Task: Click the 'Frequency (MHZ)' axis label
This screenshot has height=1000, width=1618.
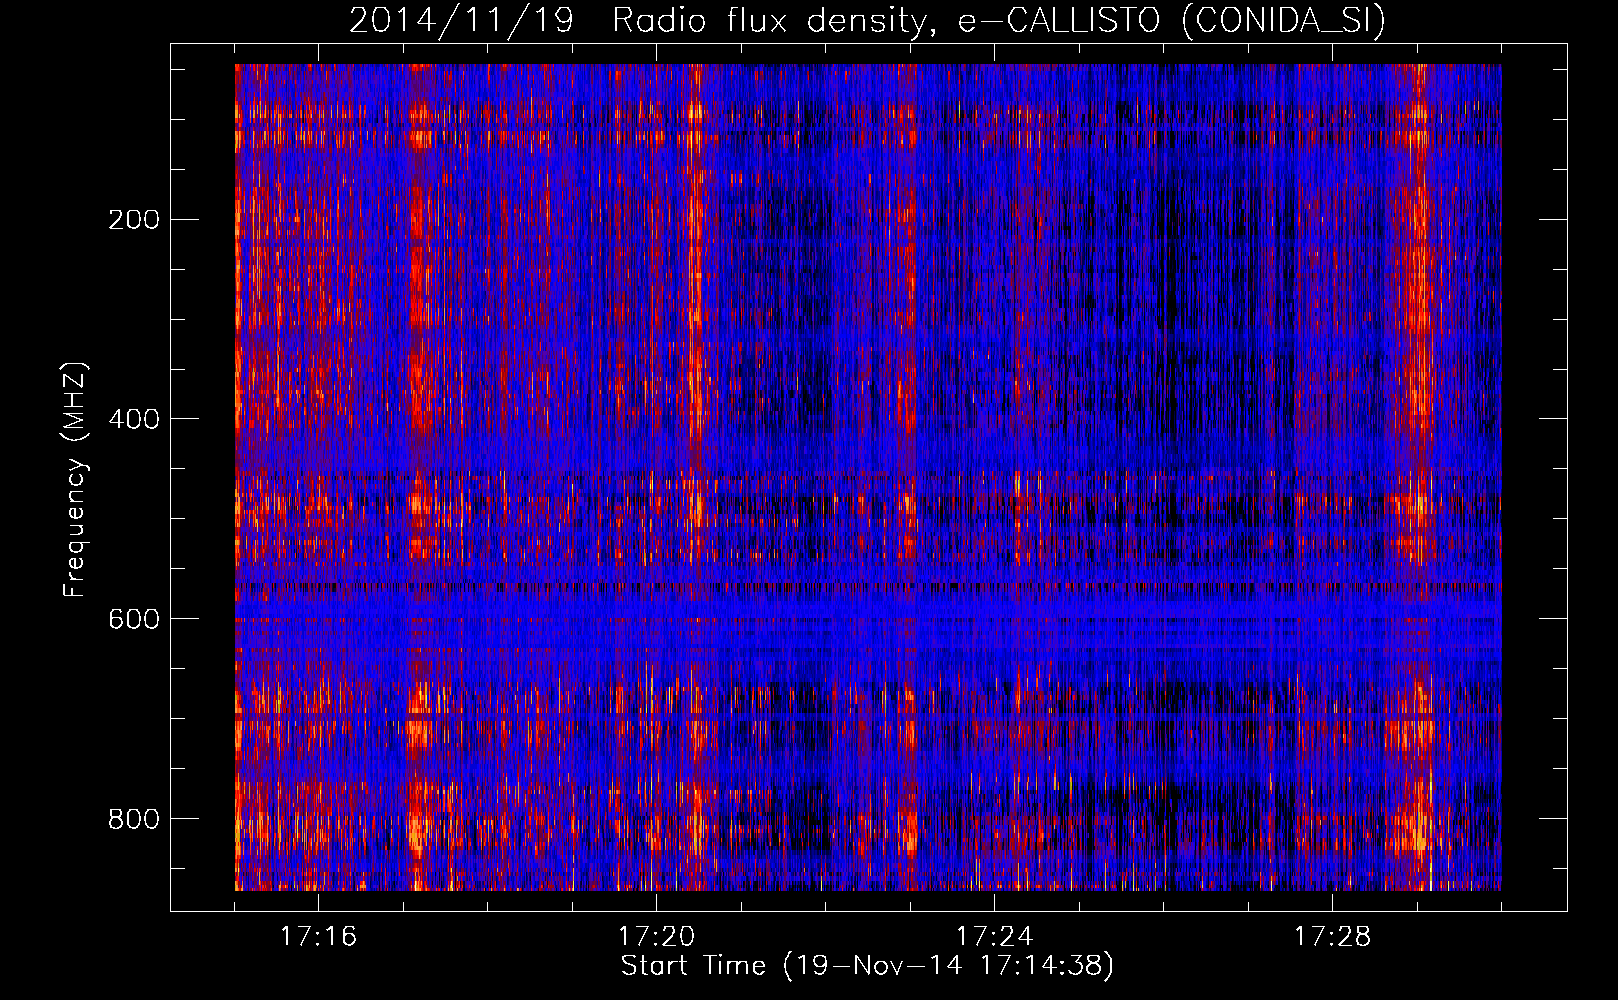Action: [x=75, y=480]
